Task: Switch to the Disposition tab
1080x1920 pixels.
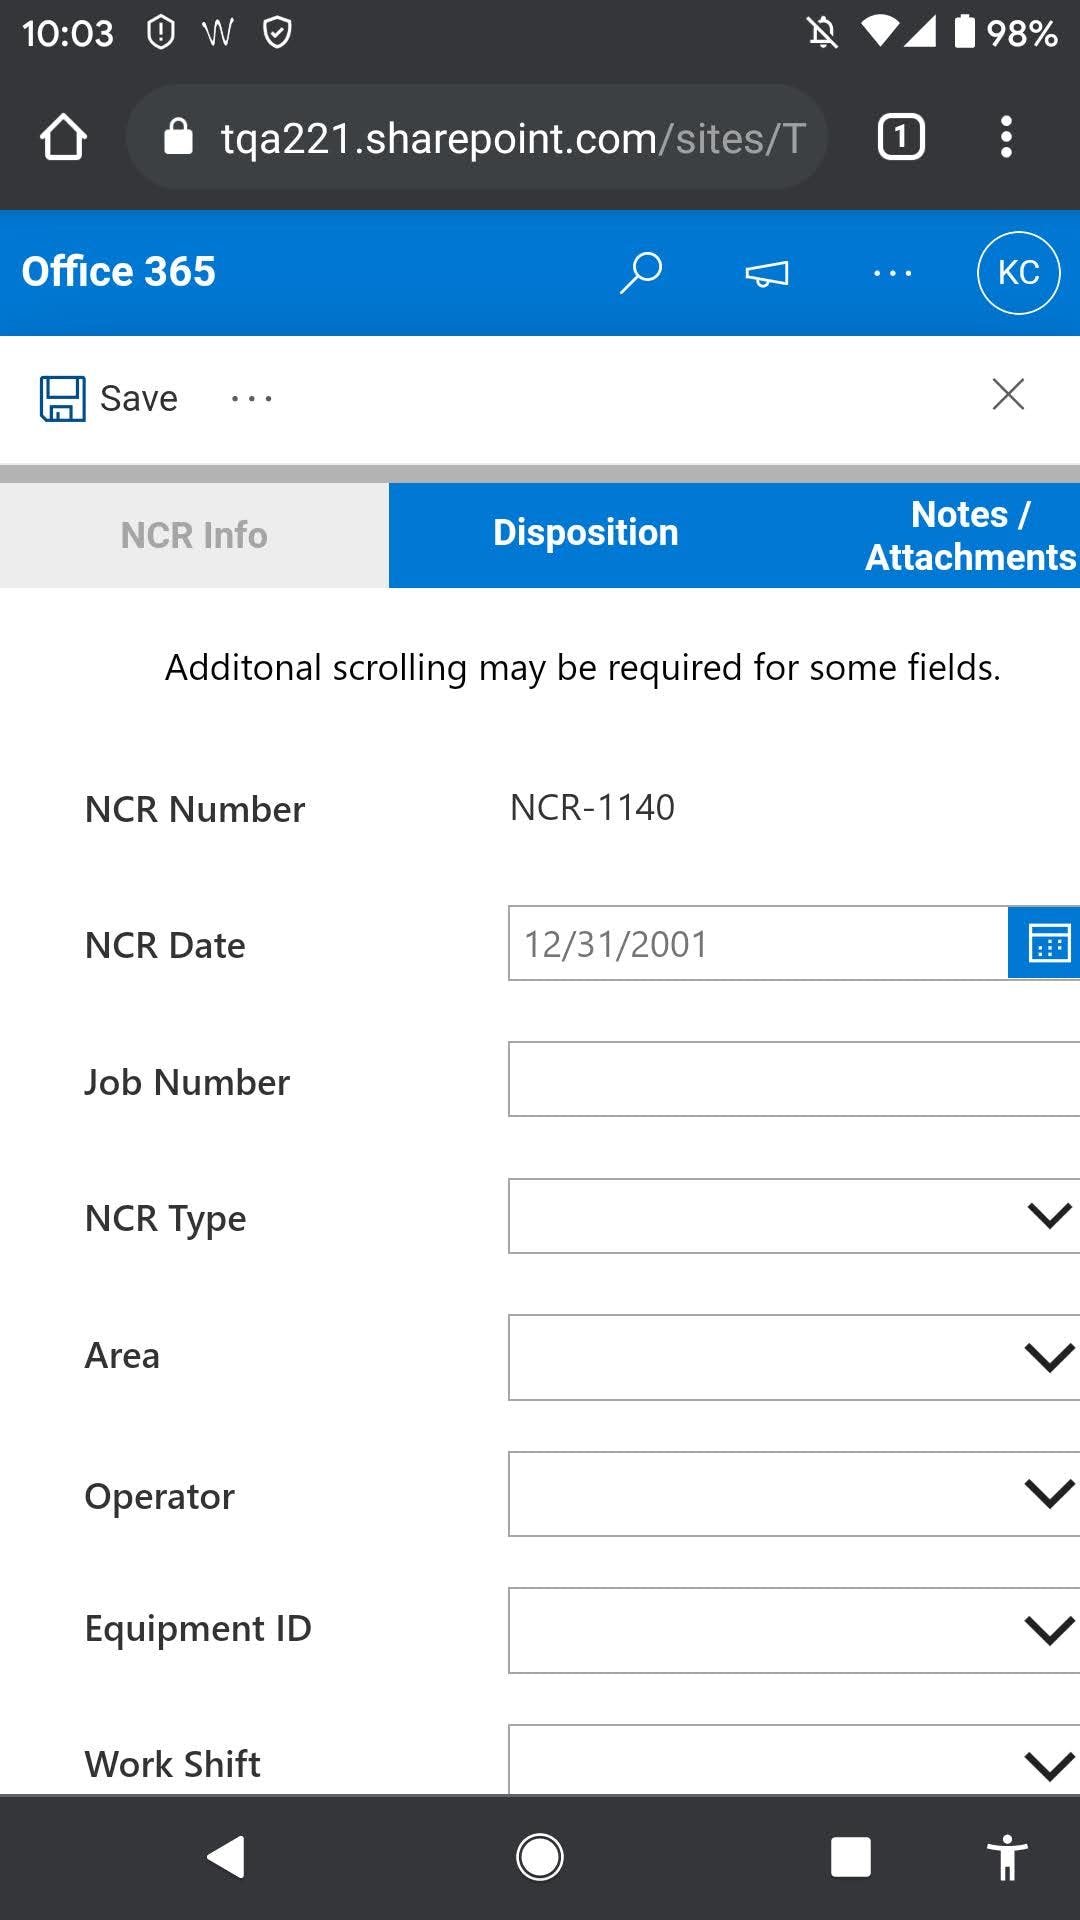Action: point(585,534)
